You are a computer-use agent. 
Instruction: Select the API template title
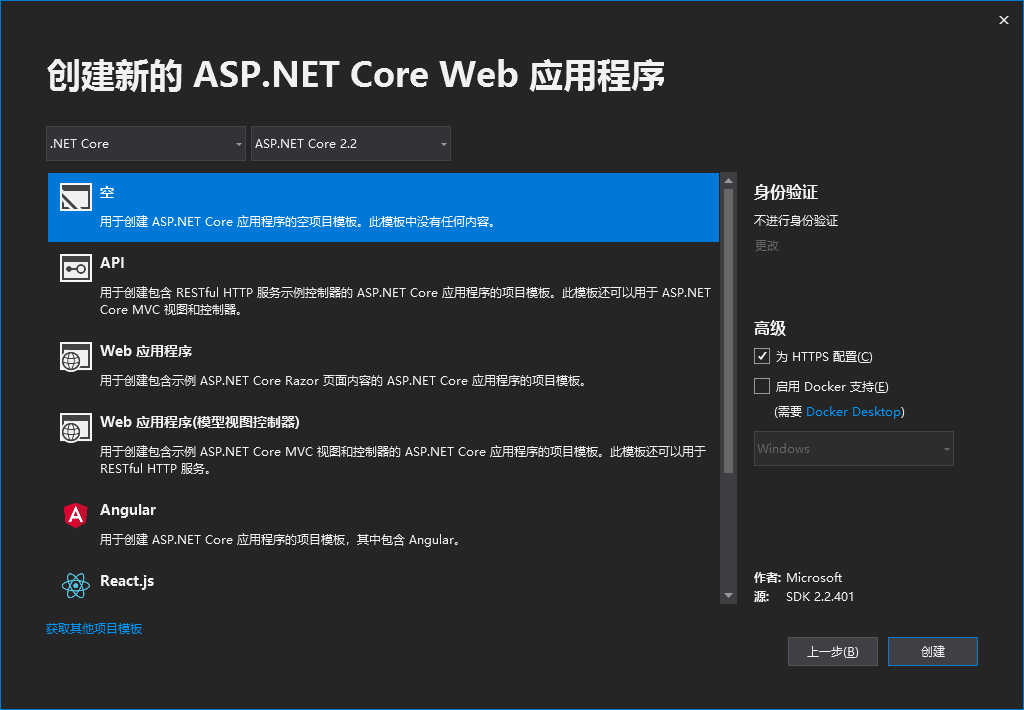click(112, 263)
